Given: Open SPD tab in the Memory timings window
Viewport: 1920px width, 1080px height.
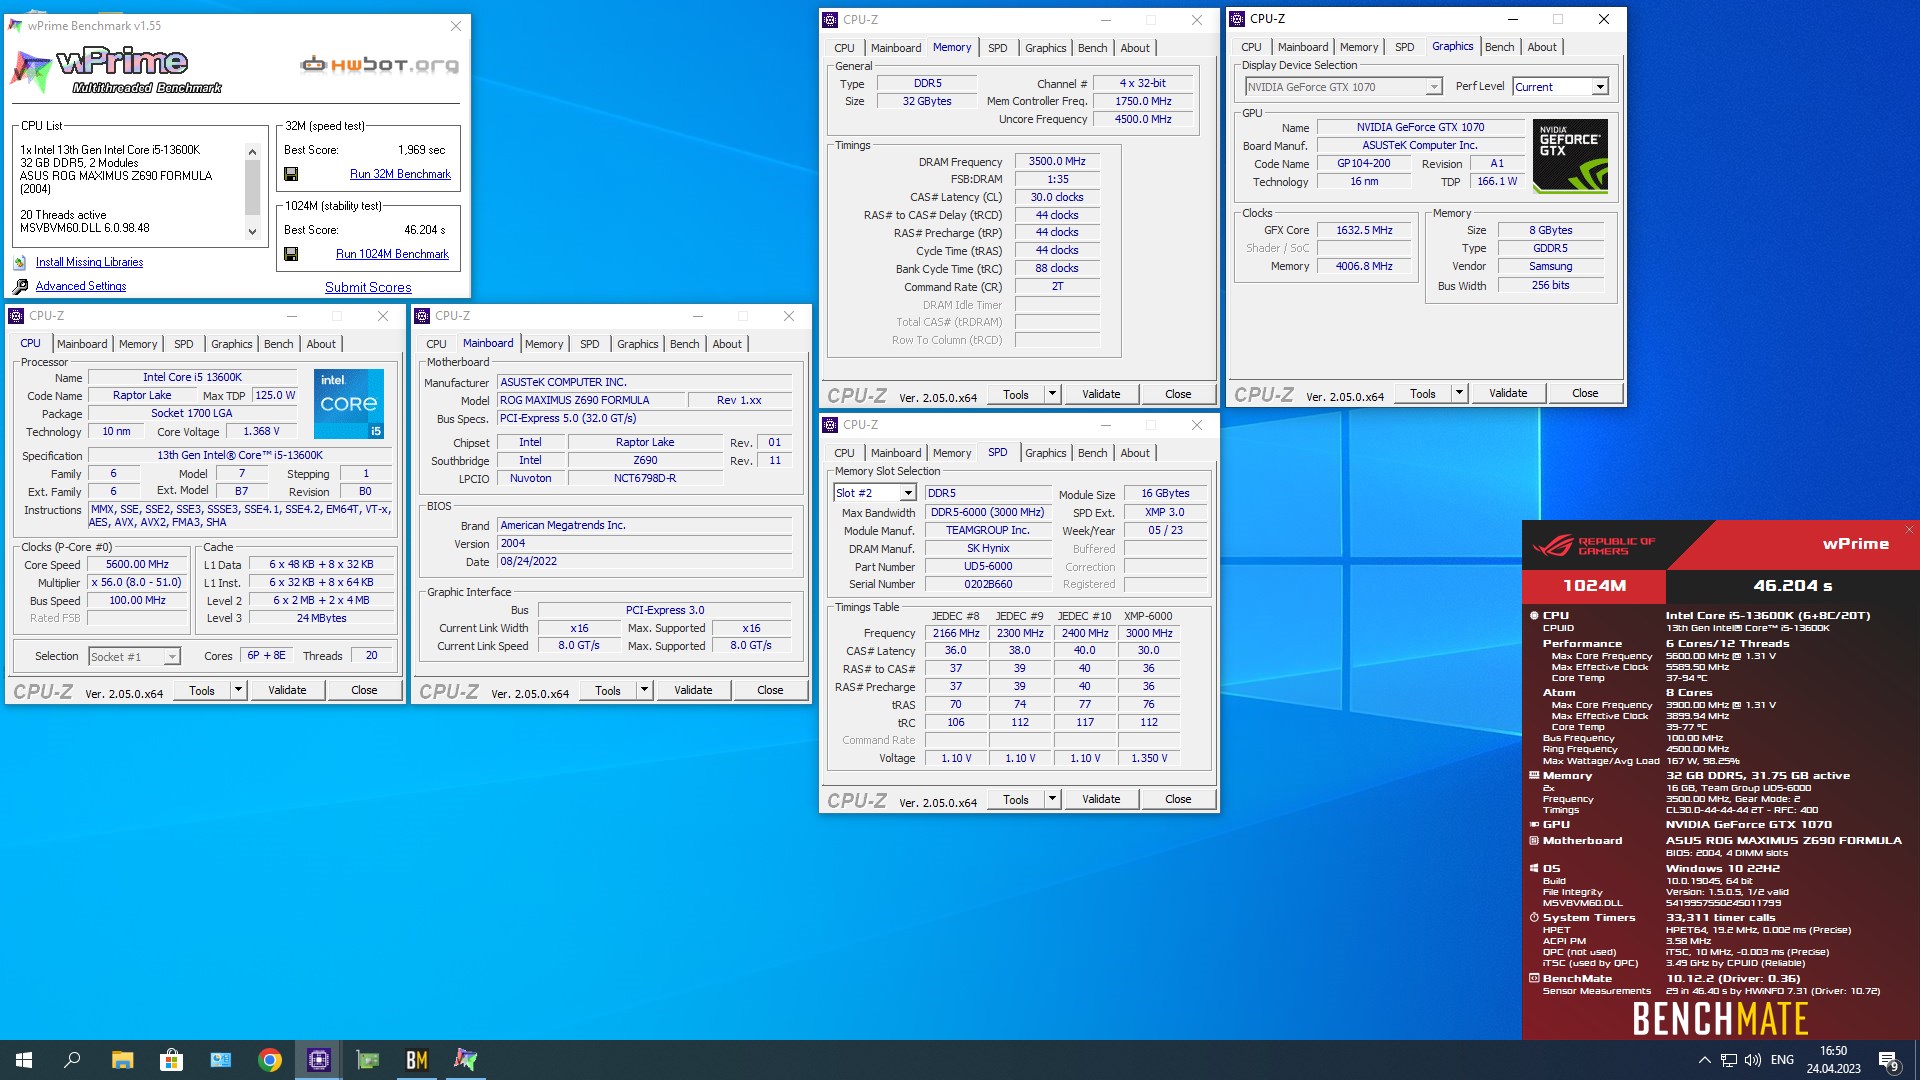Looking at the screenshot, I should tap(998, 48).
